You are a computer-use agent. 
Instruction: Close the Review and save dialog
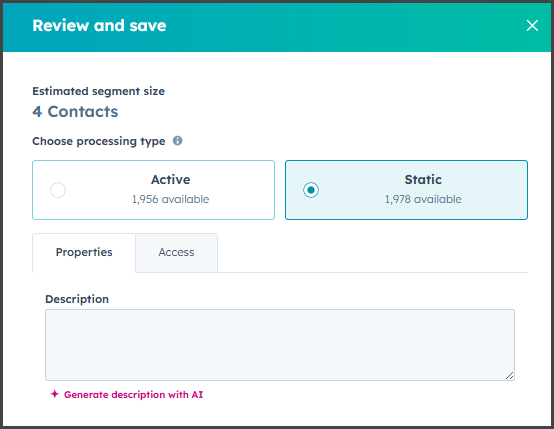pyautogui.click(x=532, y=25)
